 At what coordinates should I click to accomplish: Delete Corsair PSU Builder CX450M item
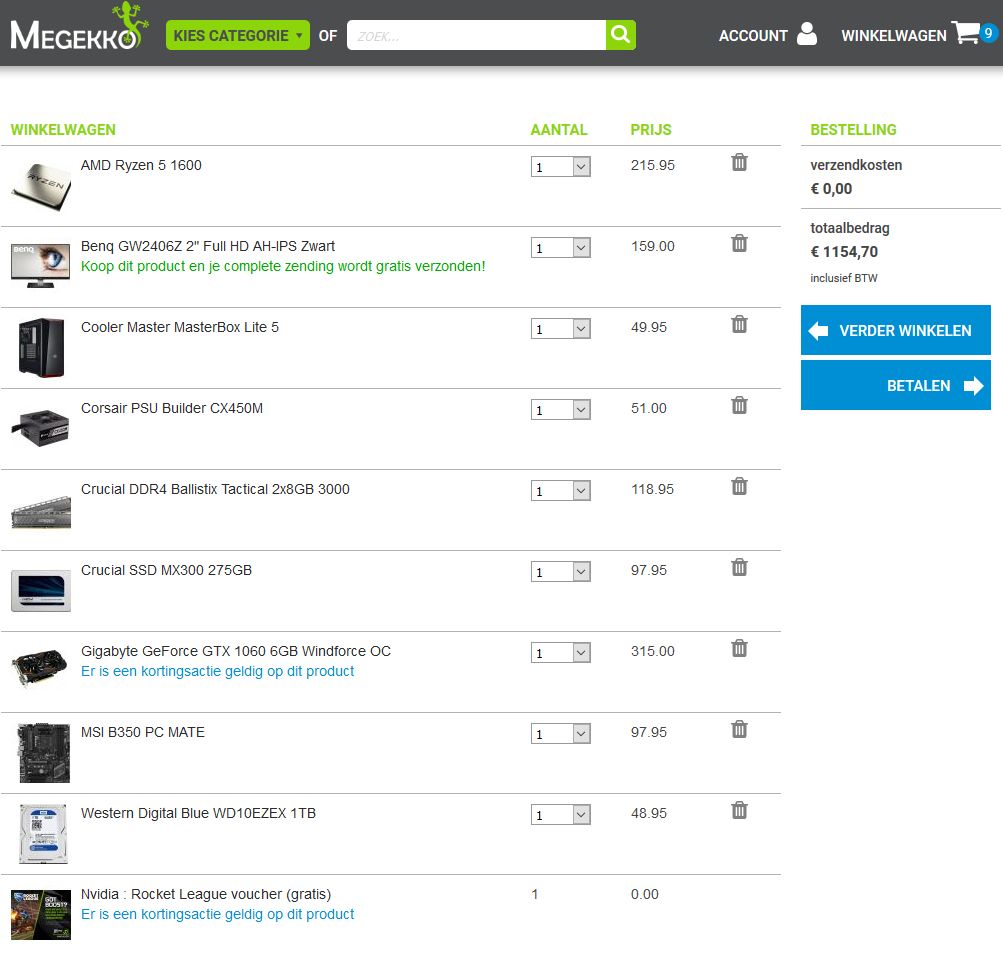(739, 406)
